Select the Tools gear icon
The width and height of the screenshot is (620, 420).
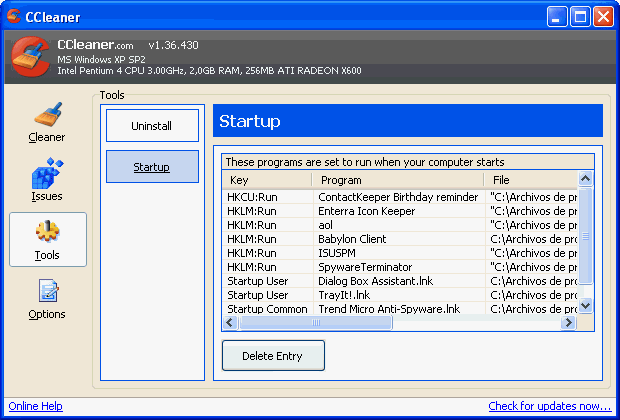(x=47, y=231)
